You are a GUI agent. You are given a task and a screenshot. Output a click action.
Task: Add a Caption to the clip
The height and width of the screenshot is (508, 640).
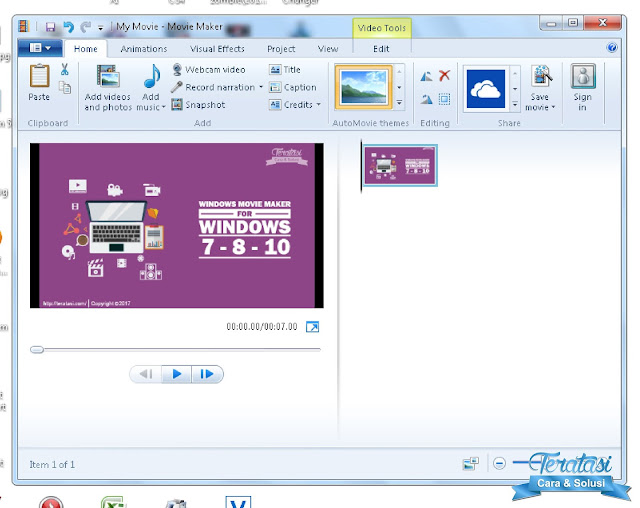click(x=293, y=87)
